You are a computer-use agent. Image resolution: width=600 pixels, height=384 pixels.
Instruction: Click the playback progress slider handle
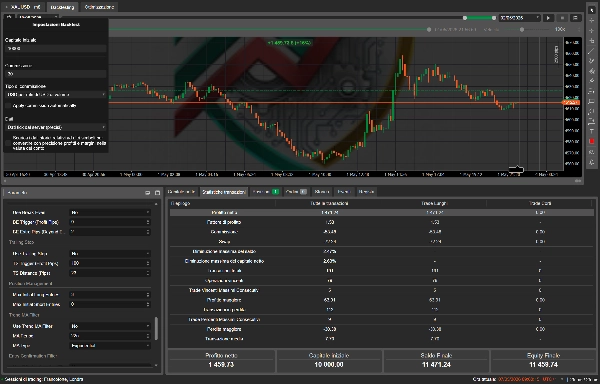429,29
